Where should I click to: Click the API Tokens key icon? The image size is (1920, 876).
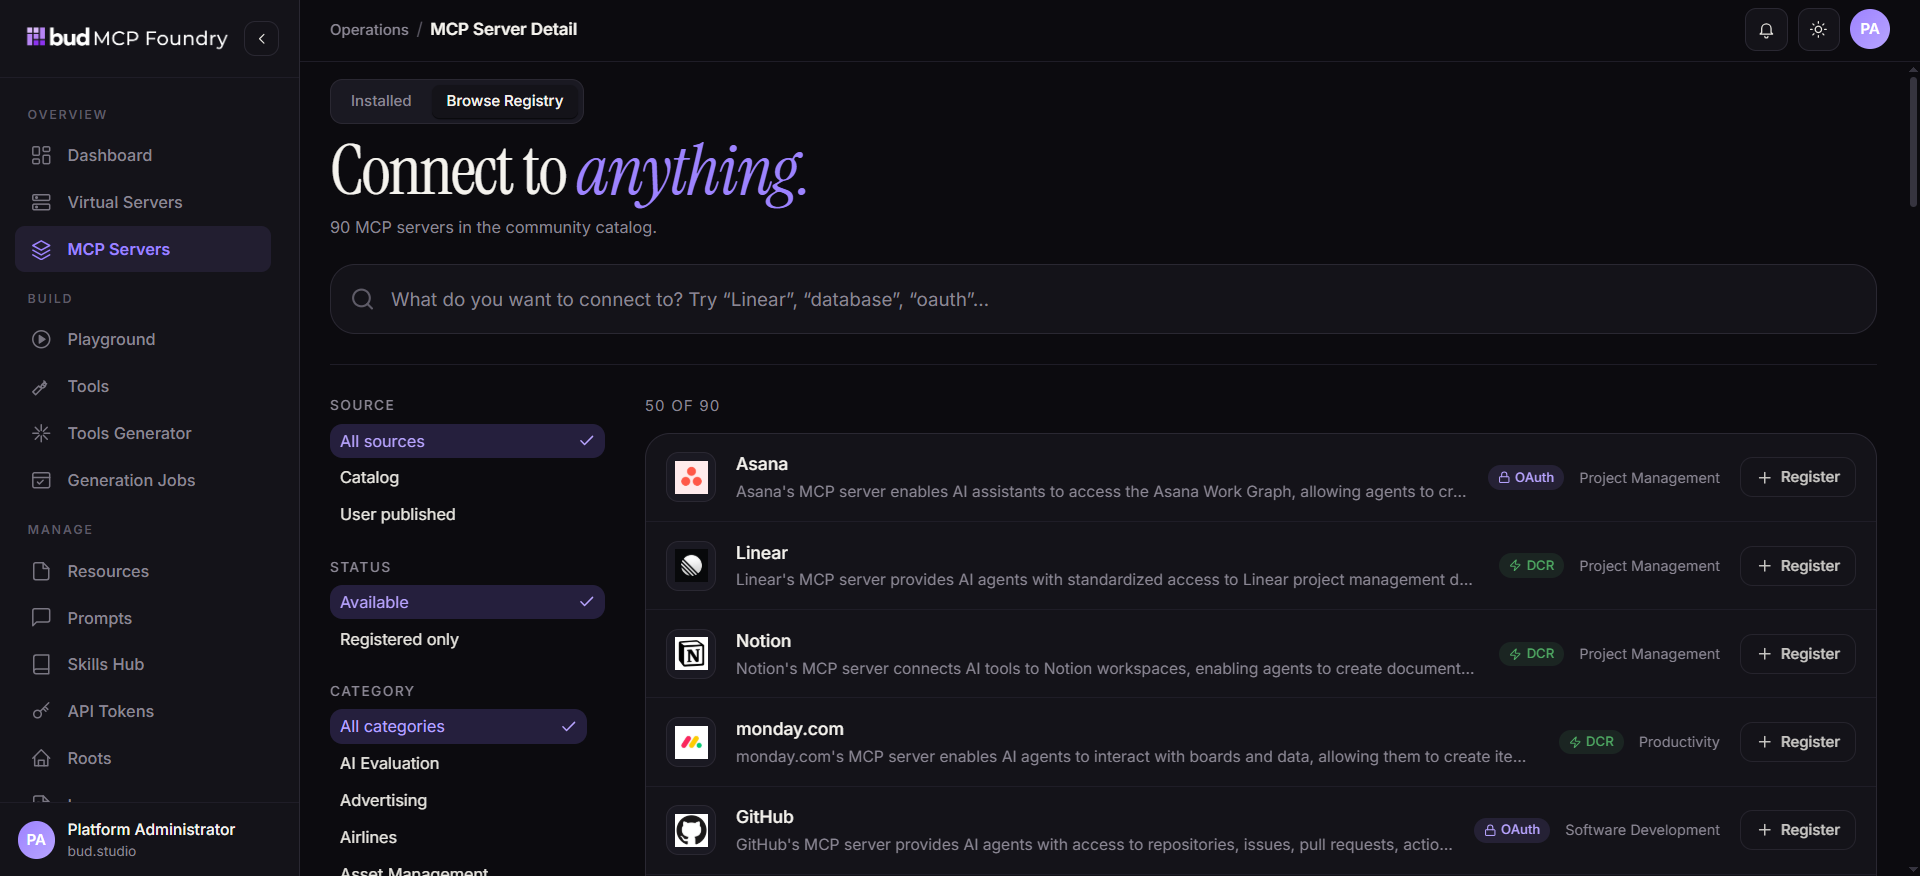(41, 711)
